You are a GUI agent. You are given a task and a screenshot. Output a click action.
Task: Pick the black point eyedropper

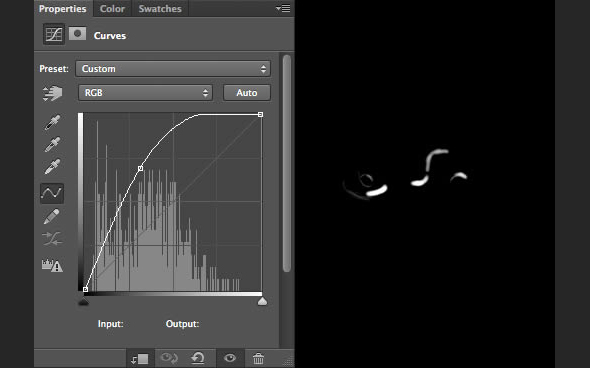(x=52, y=123)
